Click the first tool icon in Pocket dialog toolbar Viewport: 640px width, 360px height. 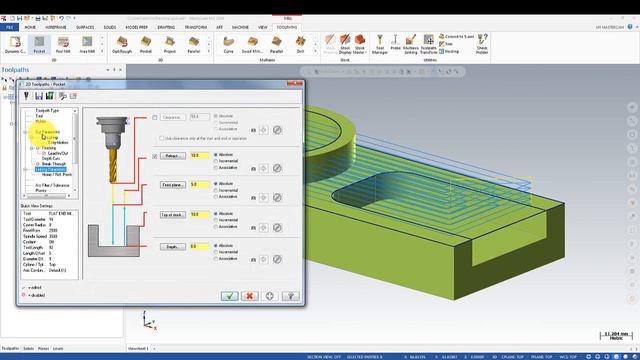click(27, 96)
